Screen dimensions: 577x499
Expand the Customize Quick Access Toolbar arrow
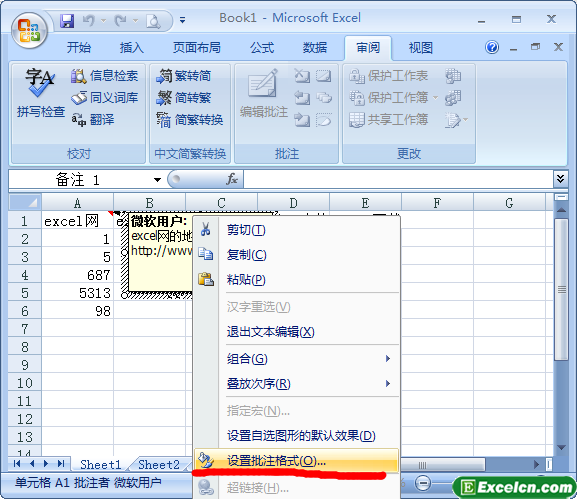point(183,20)
